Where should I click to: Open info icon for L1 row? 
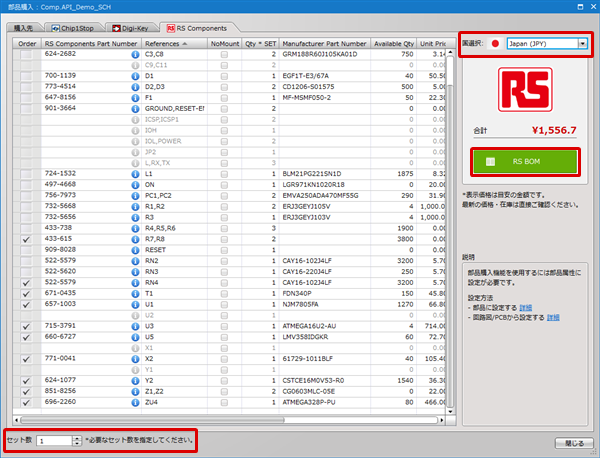(x=135, y=174)
